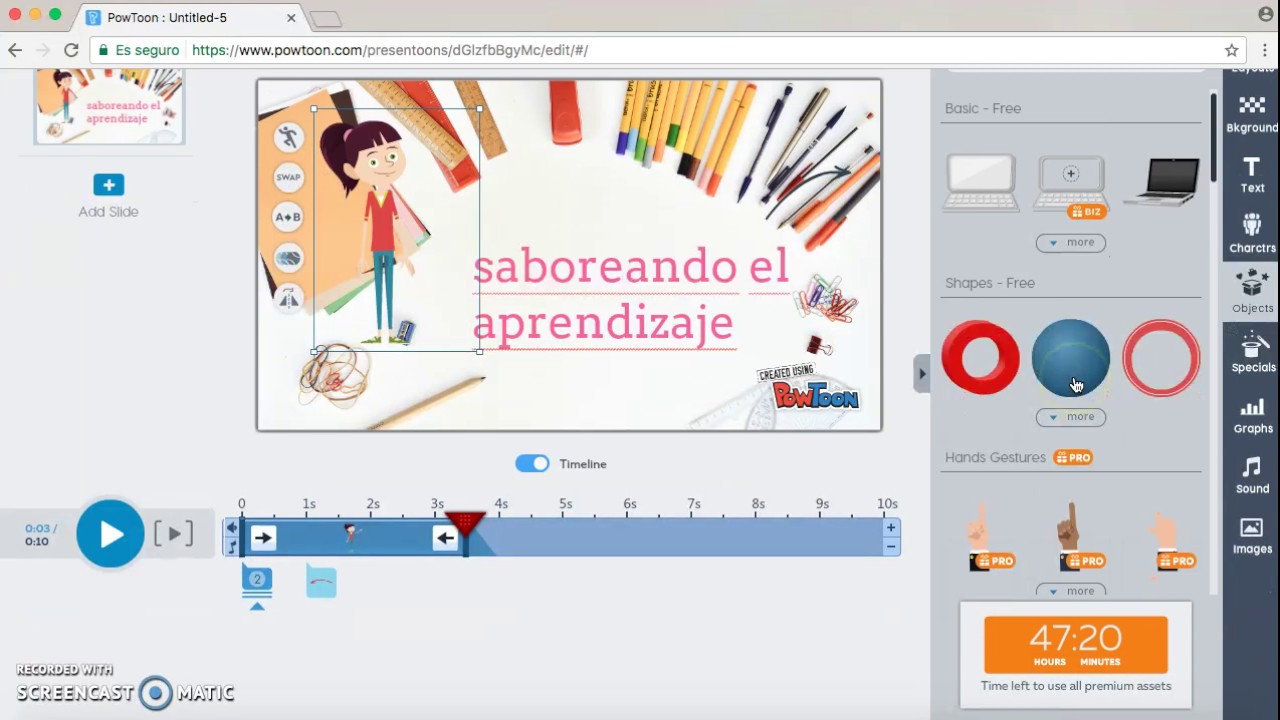Click the timeline minus seconds button
The width and height of the screenshot is (1280, 720).
pyautogui.click(x=890, y=546)
